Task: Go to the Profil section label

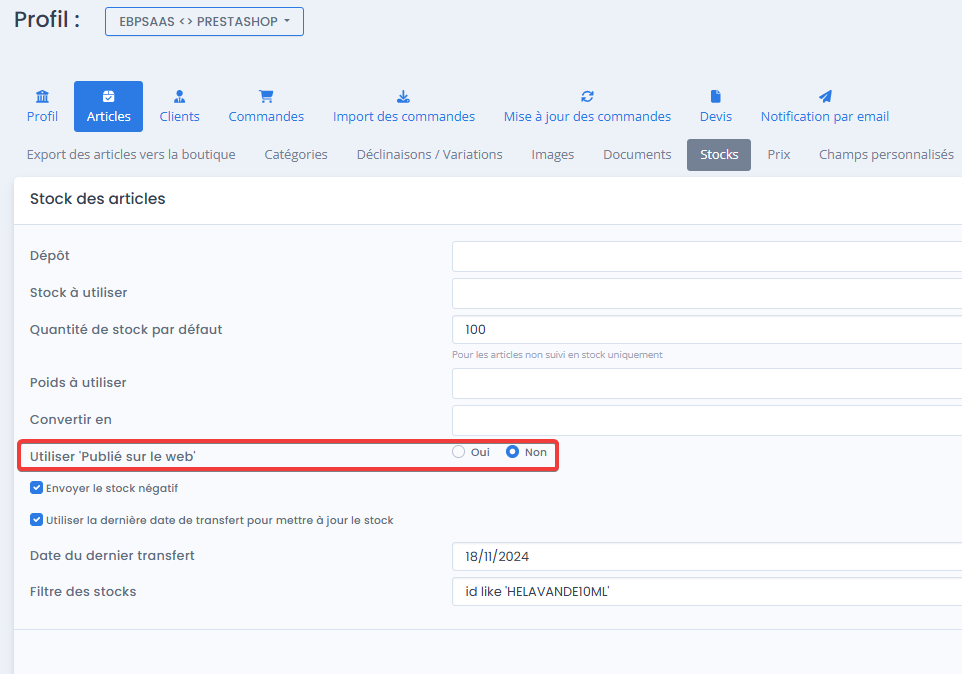Action: (42, 117)
